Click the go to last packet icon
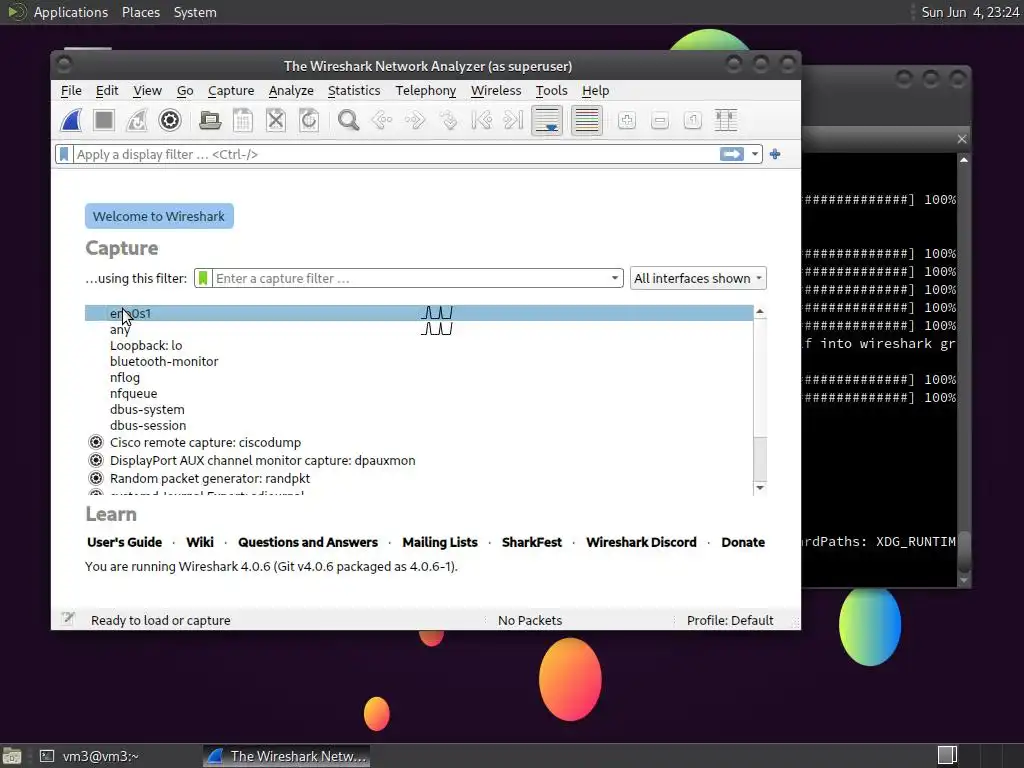Screen dimensions: 1024x768 [514, 120]
